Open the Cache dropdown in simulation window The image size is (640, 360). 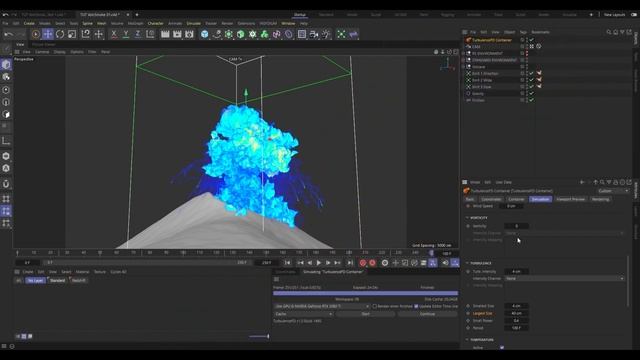point(303,314)
